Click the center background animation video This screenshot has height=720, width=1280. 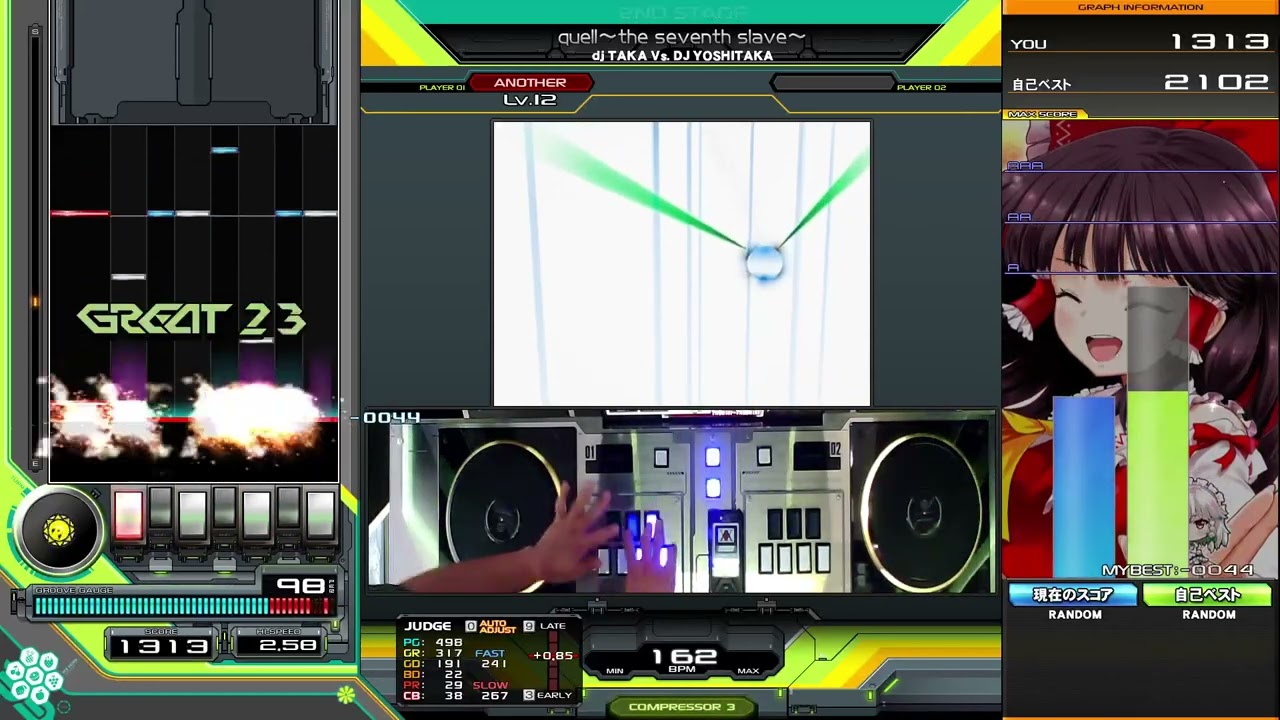click(x=681, y=263)
